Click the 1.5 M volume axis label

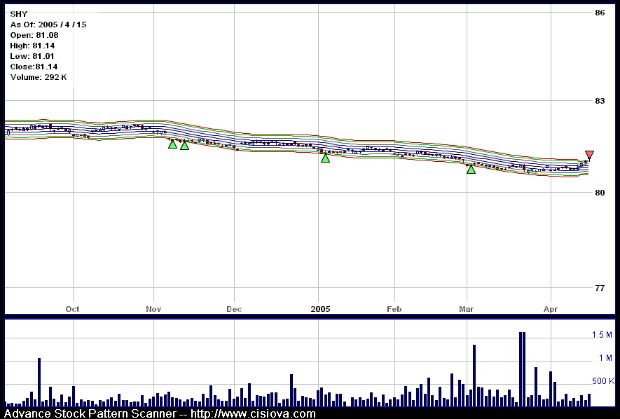(x=602, y=335)
